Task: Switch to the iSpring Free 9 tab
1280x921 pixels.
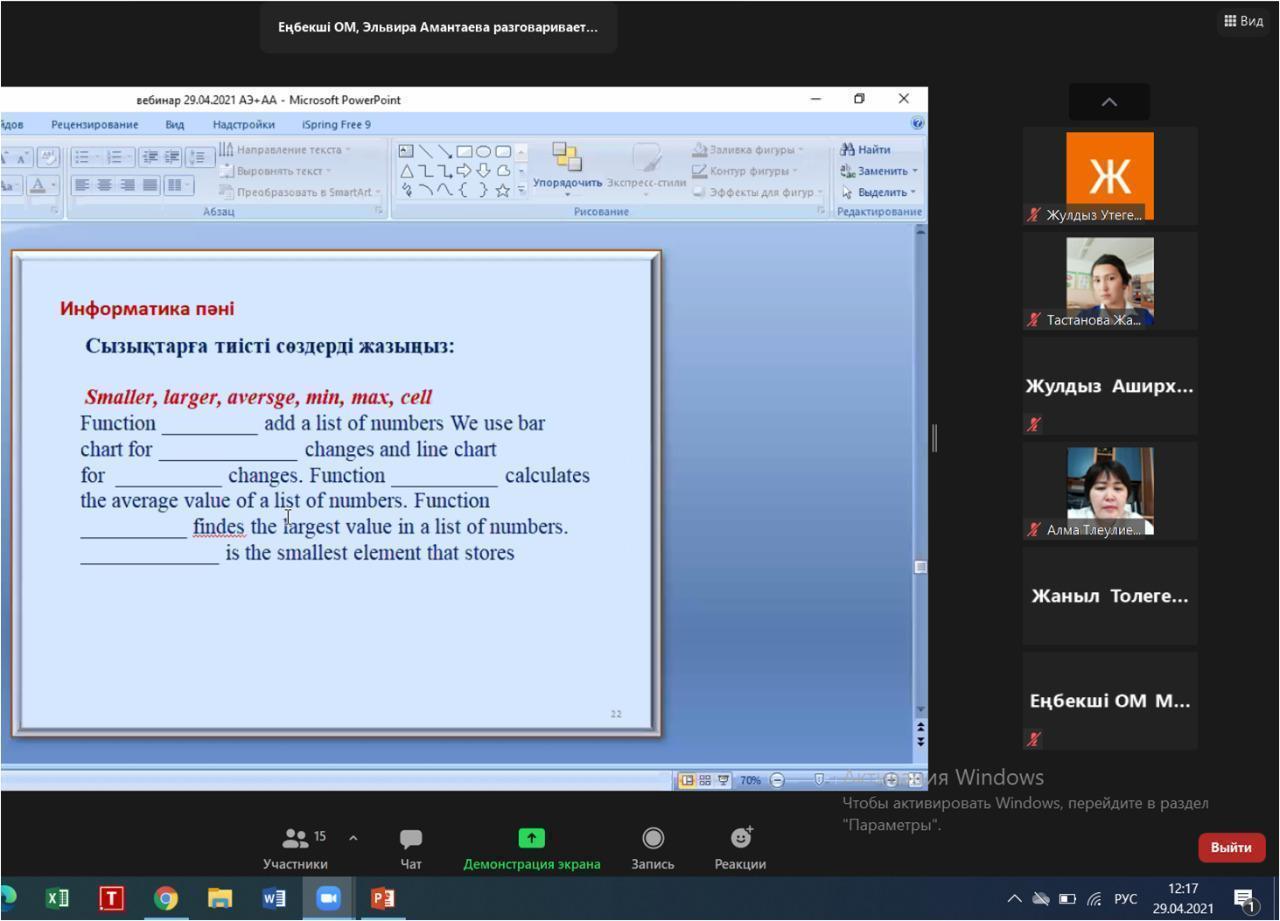Action: coord(336,124)
